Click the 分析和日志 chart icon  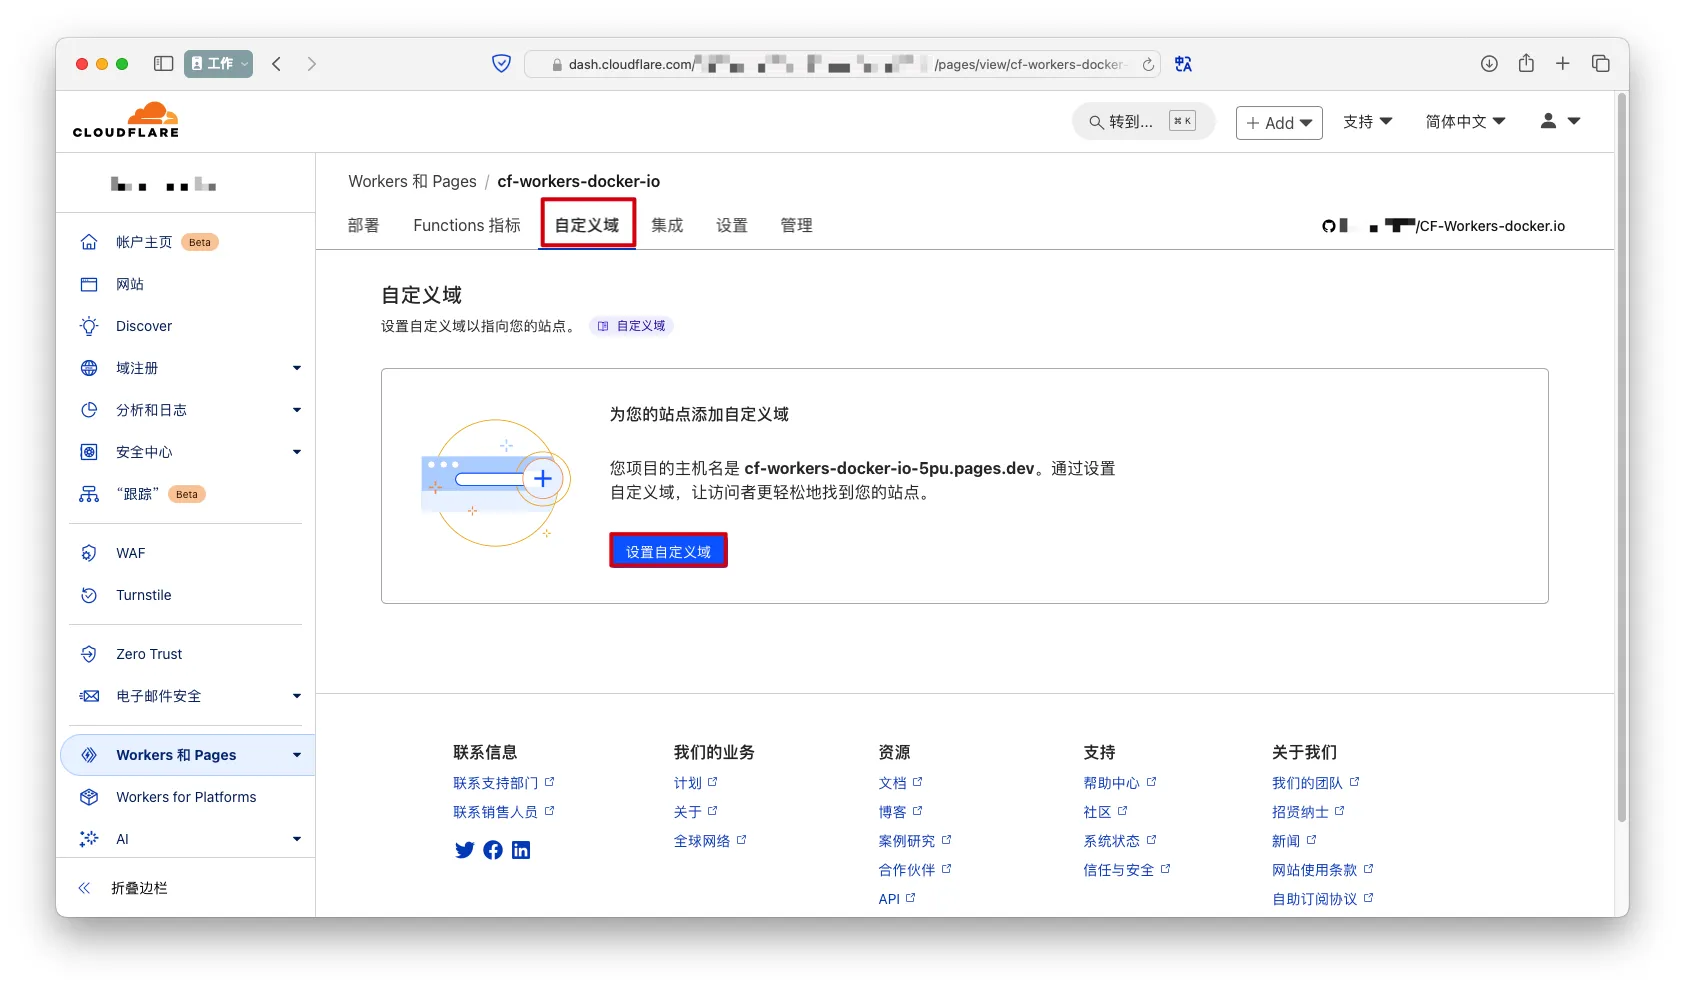(89, 410)
